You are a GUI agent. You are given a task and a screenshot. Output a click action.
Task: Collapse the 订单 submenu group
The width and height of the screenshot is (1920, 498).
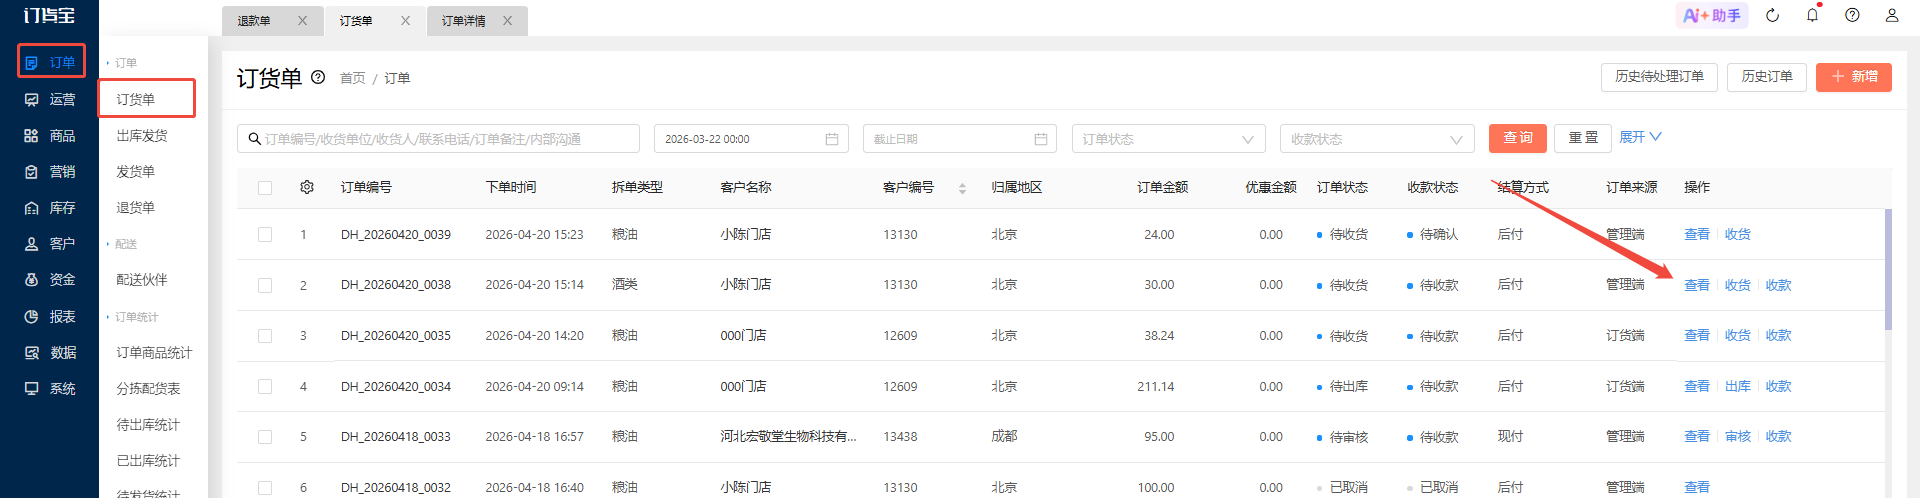[x=122, y=63]
